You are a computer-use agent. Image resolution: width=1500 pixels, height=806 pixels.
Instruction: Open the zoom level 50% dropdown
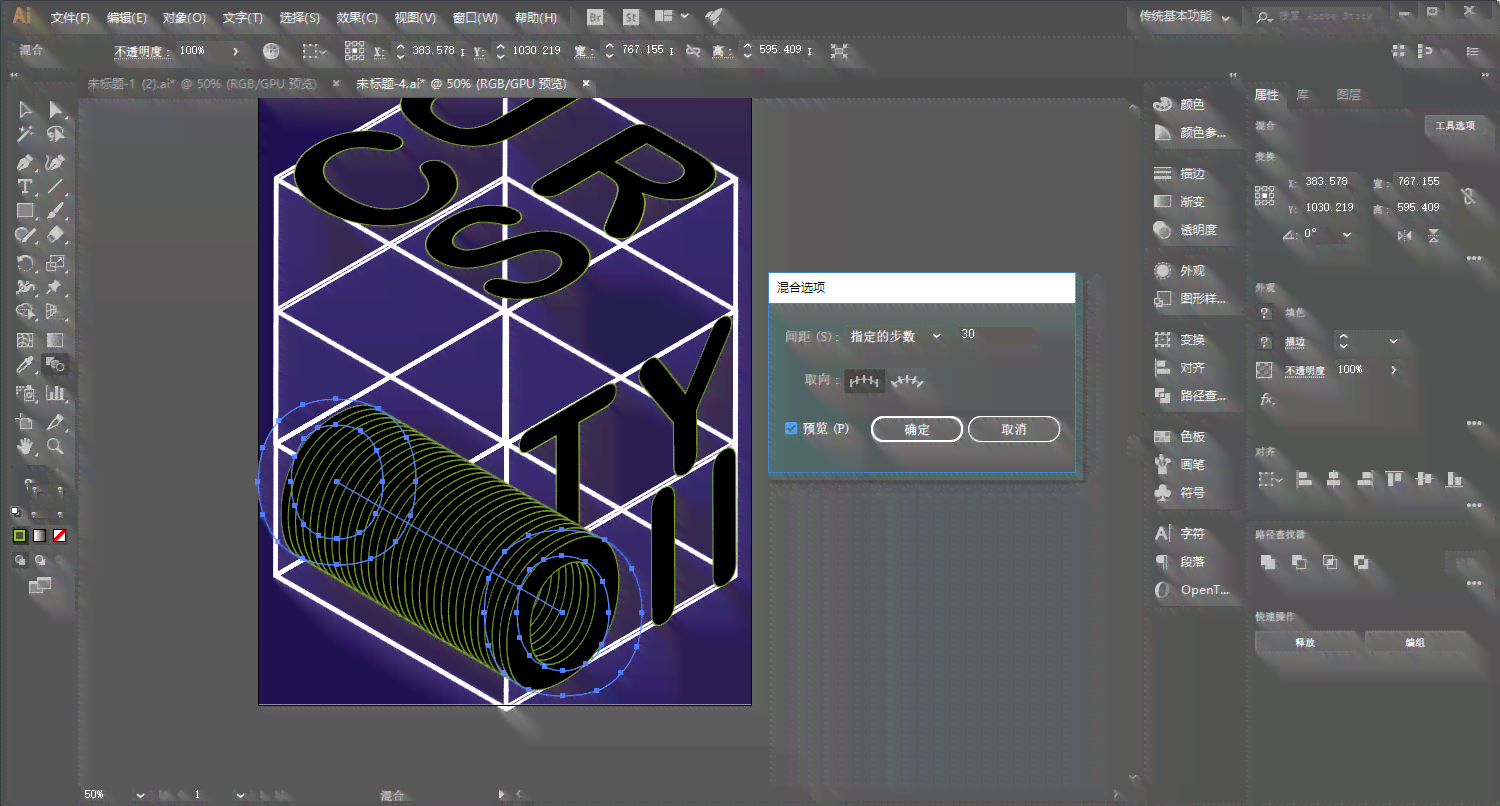tap(139, 795)
